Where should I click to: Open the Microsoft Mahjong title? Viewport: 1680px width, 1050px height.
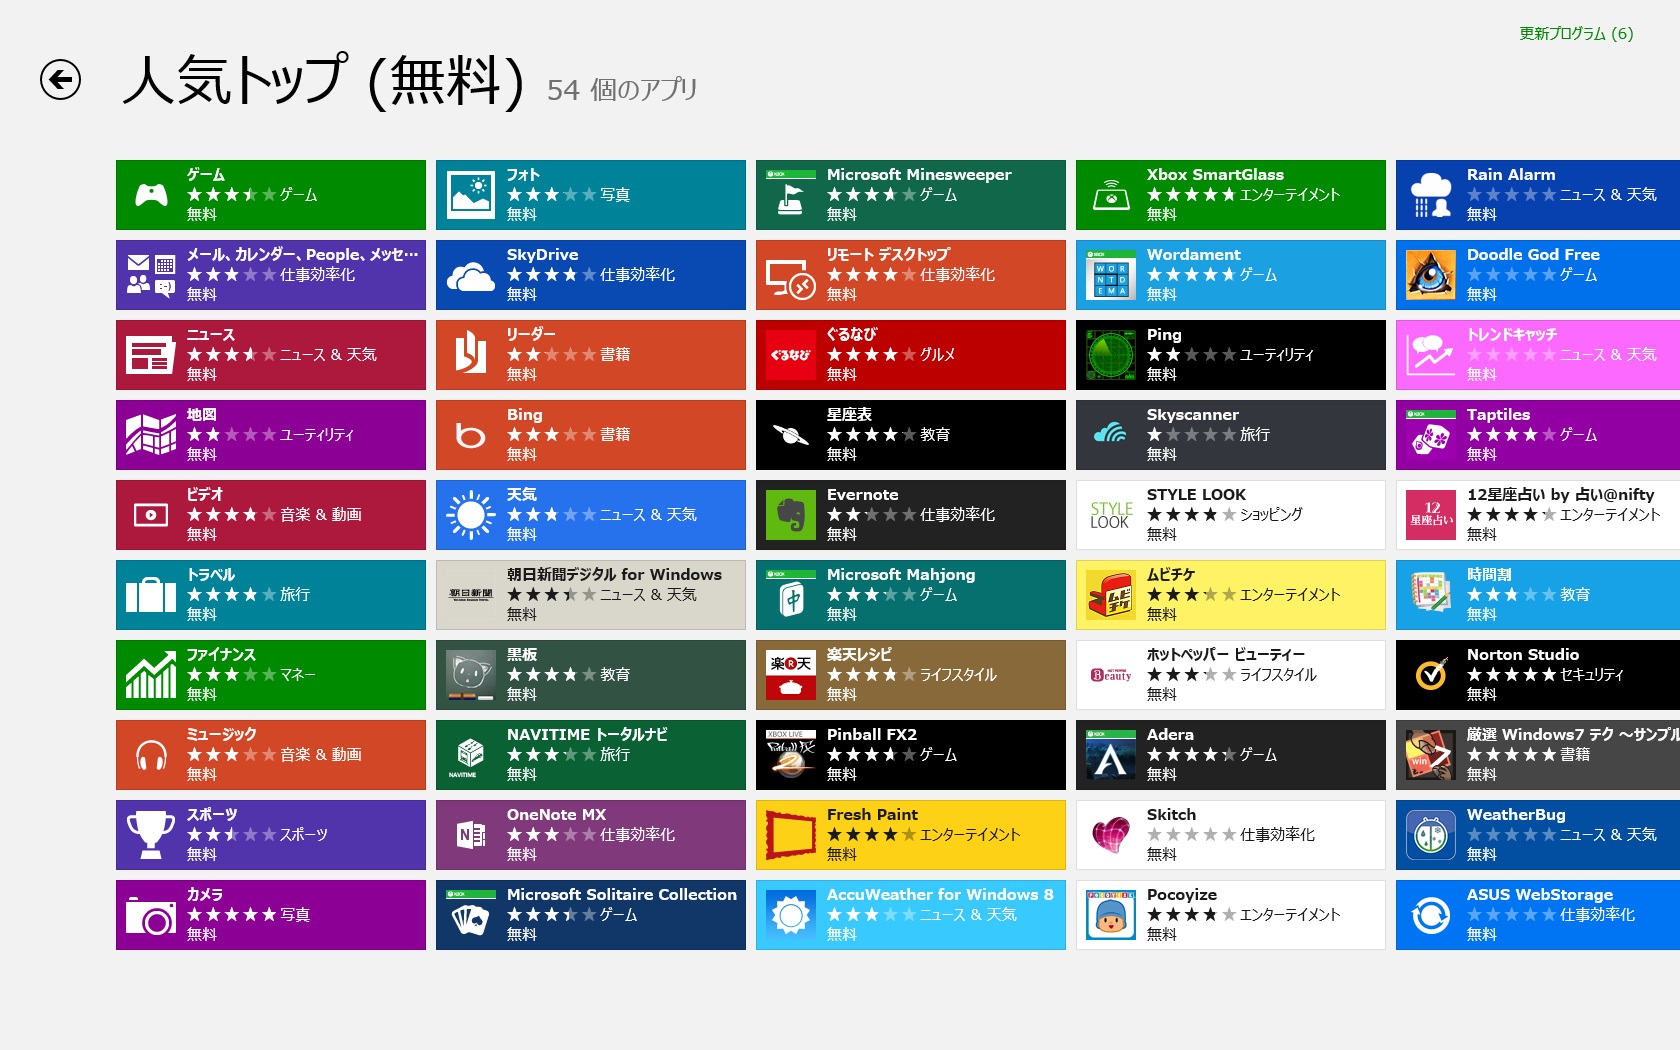pyautogui.click(x=901, y=575)
